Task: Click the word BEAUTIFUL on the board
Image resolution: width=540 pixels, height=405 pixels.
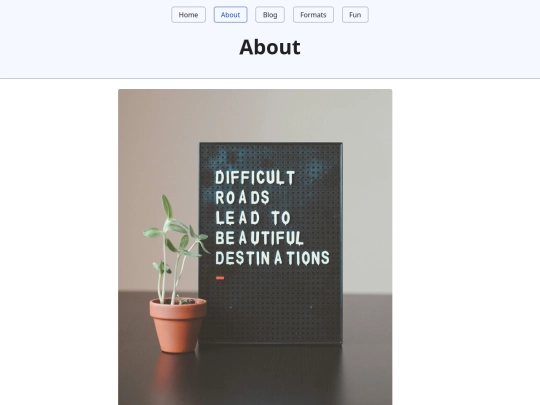Action: click(259, 238)
